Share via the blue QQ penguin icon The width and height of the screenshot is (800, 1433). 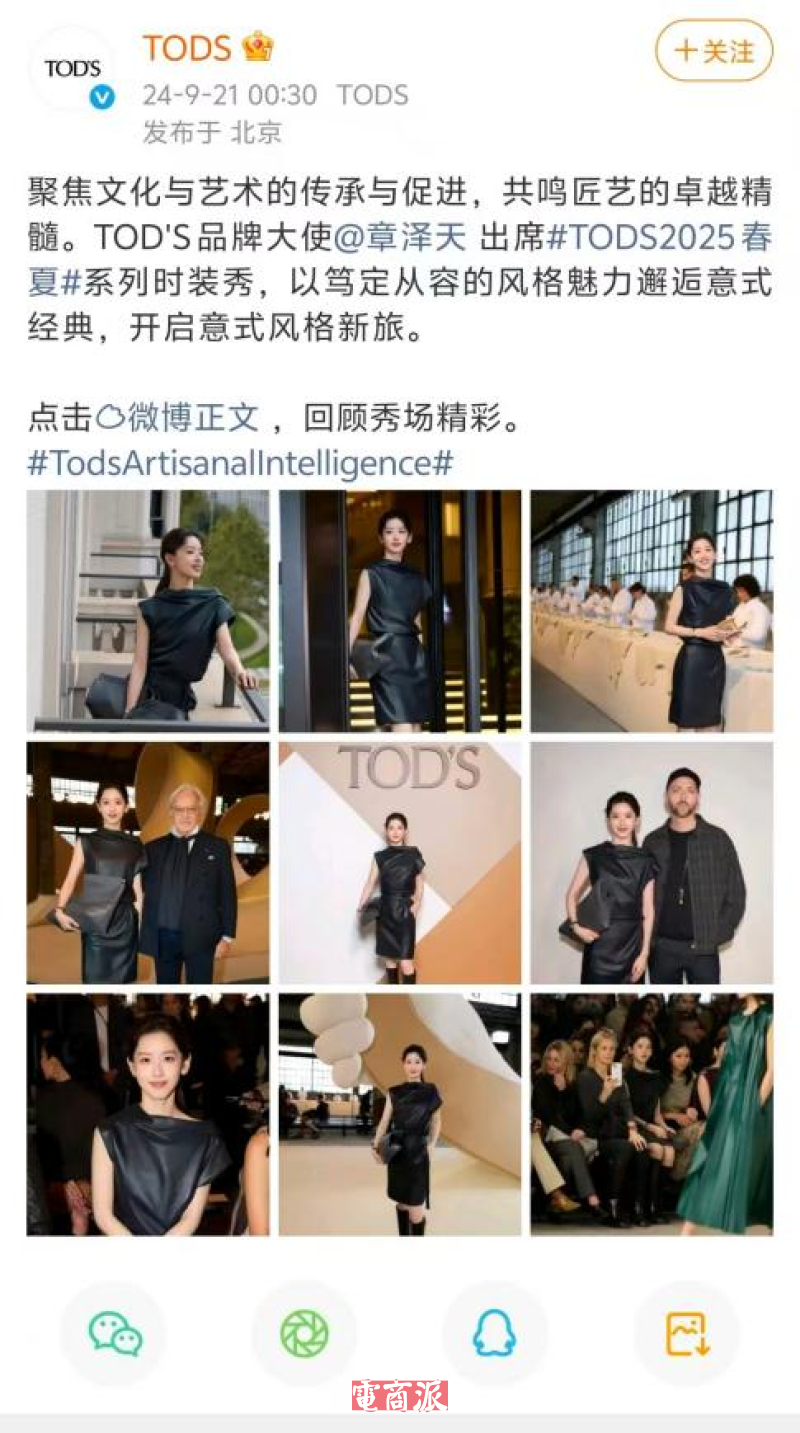point(495,1334)
